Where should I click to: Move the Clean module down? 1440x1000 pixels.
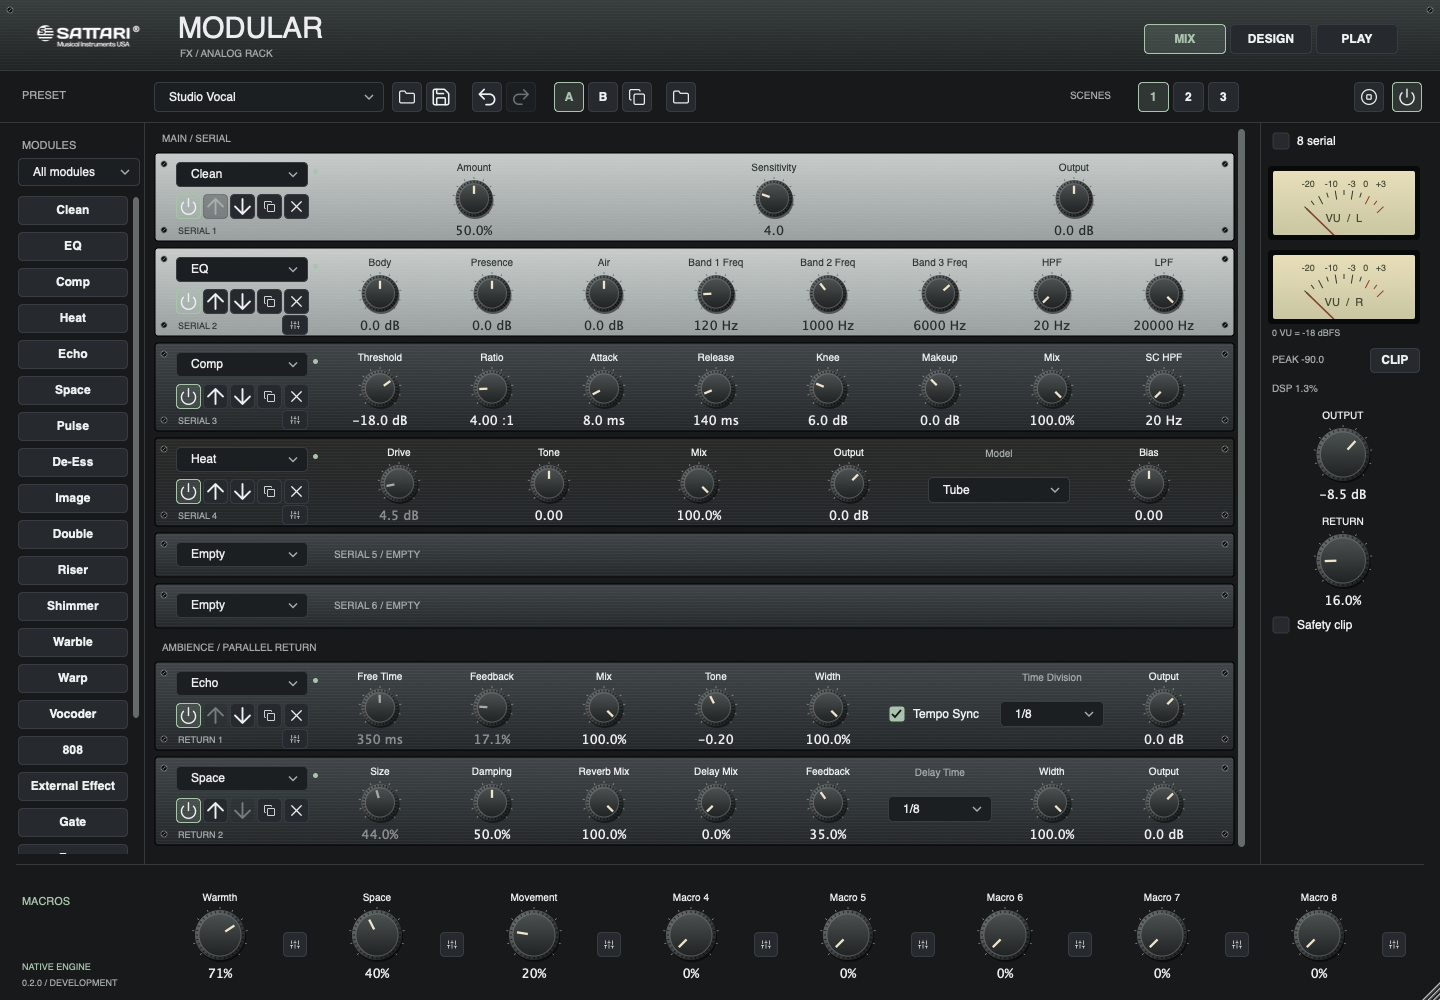point(242,207)
